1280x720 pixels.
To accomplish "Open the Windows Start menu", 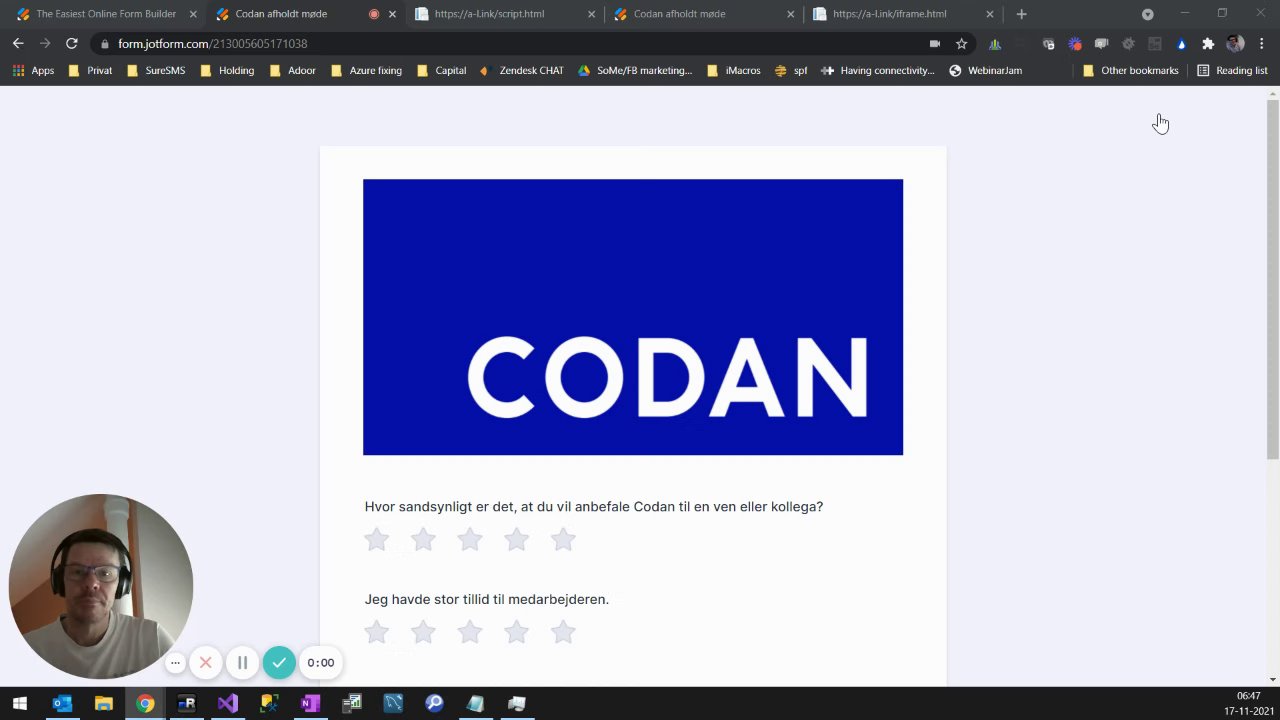I will [x=19, y=703].
